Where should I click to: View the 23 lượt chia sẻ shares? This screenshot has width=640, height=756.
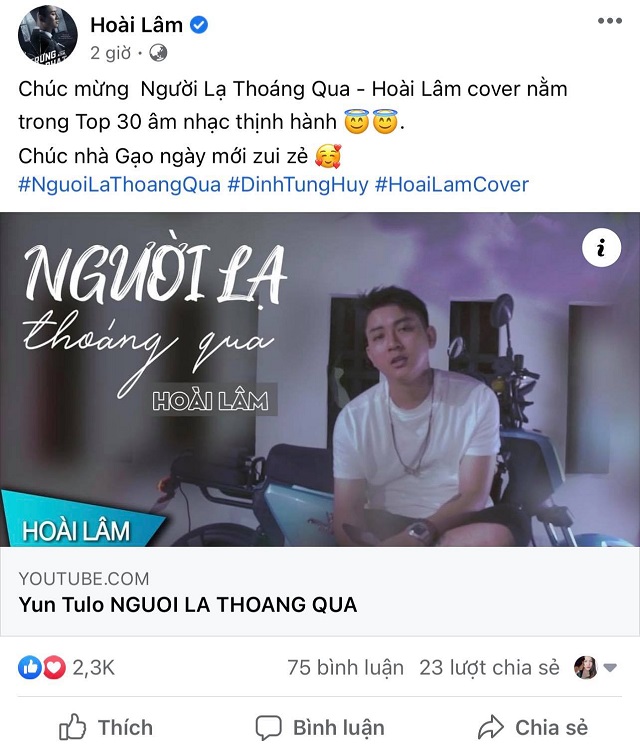coord(489,668)
